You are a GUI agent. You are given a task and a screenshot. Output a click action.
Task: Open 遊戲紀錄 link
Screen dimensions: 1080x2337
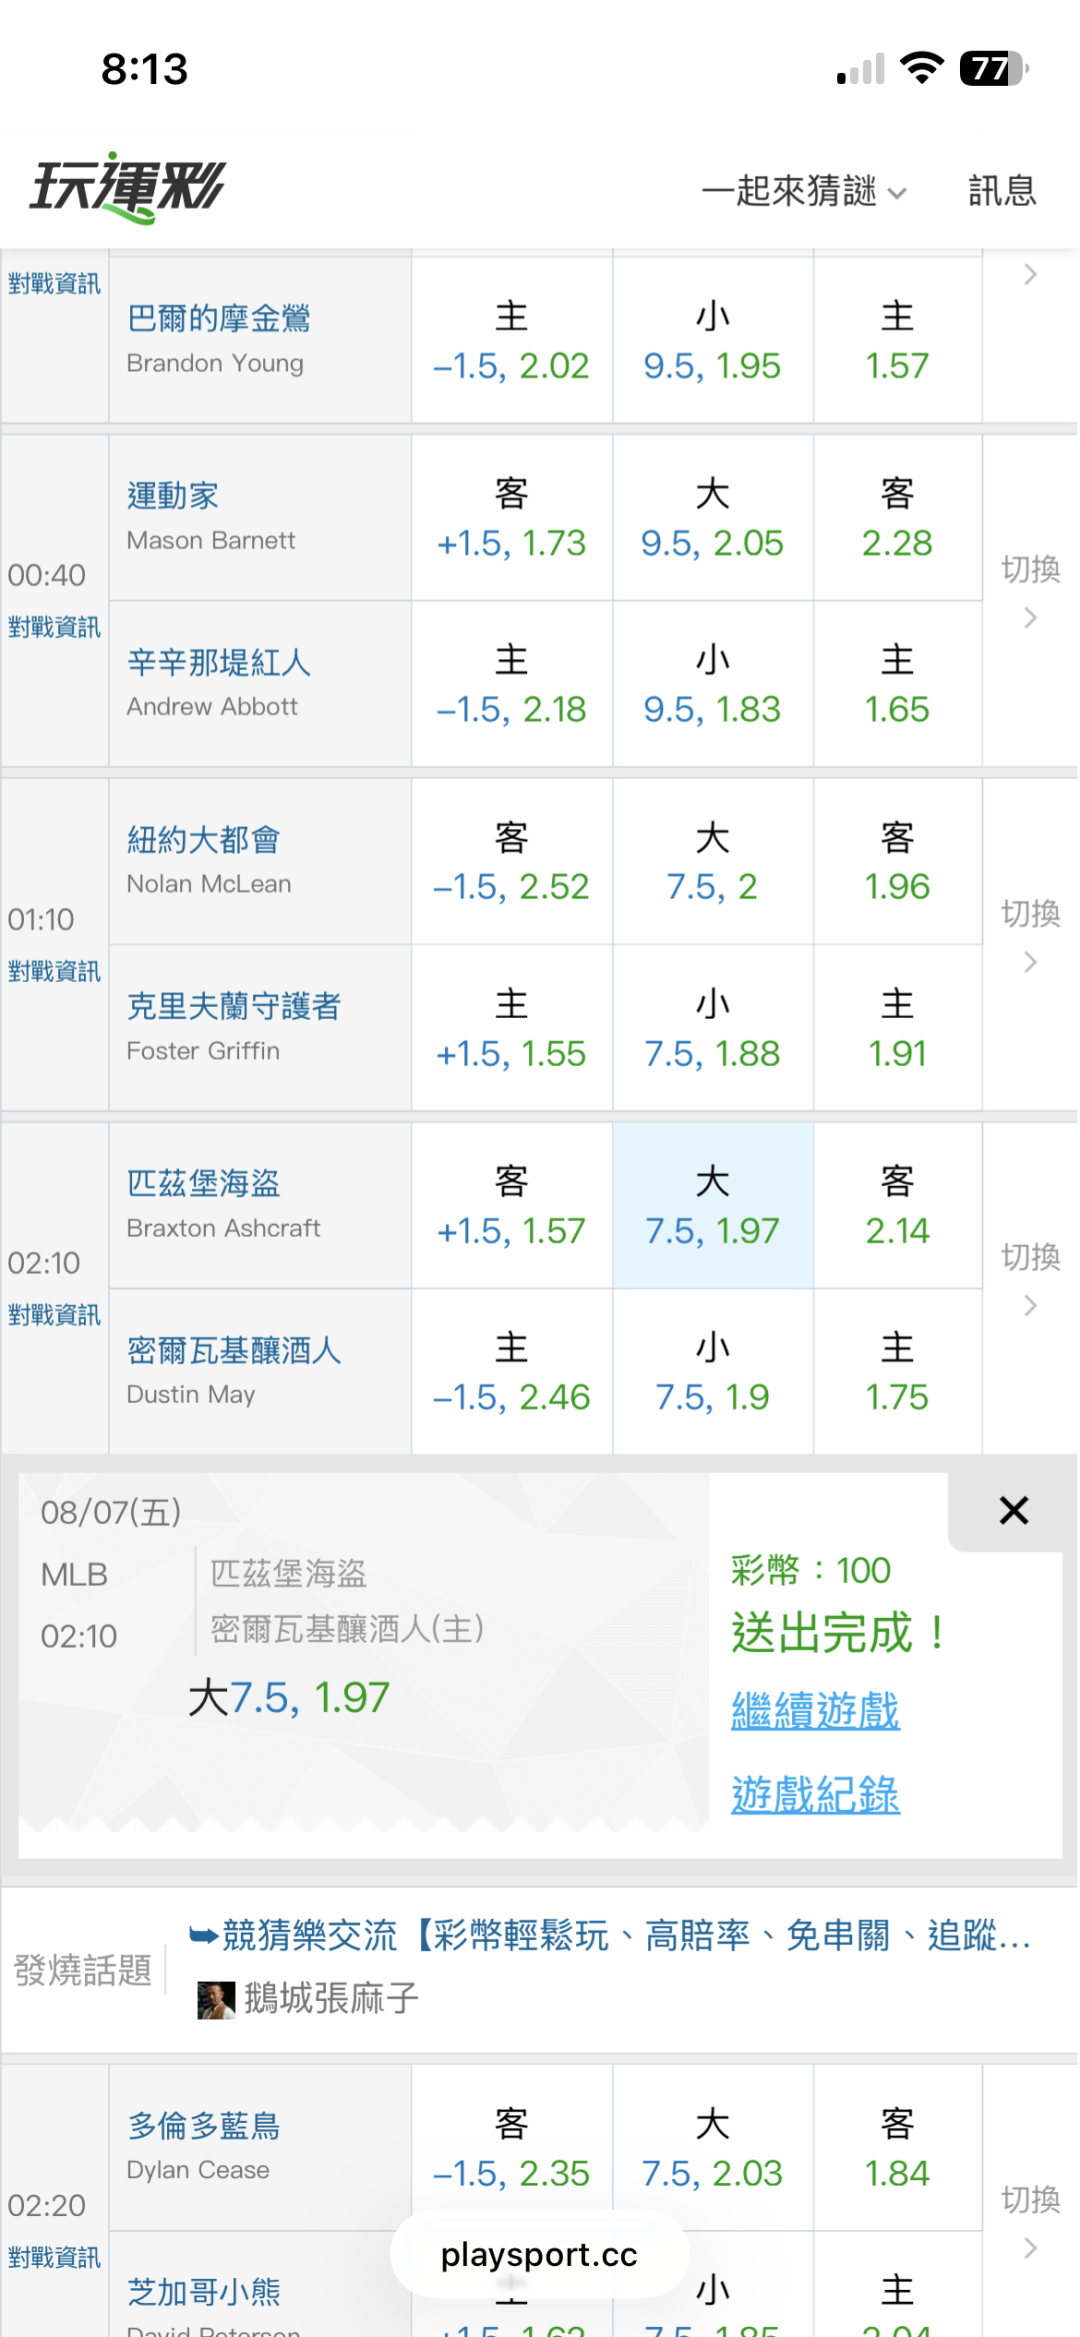tap(815, 1795)
